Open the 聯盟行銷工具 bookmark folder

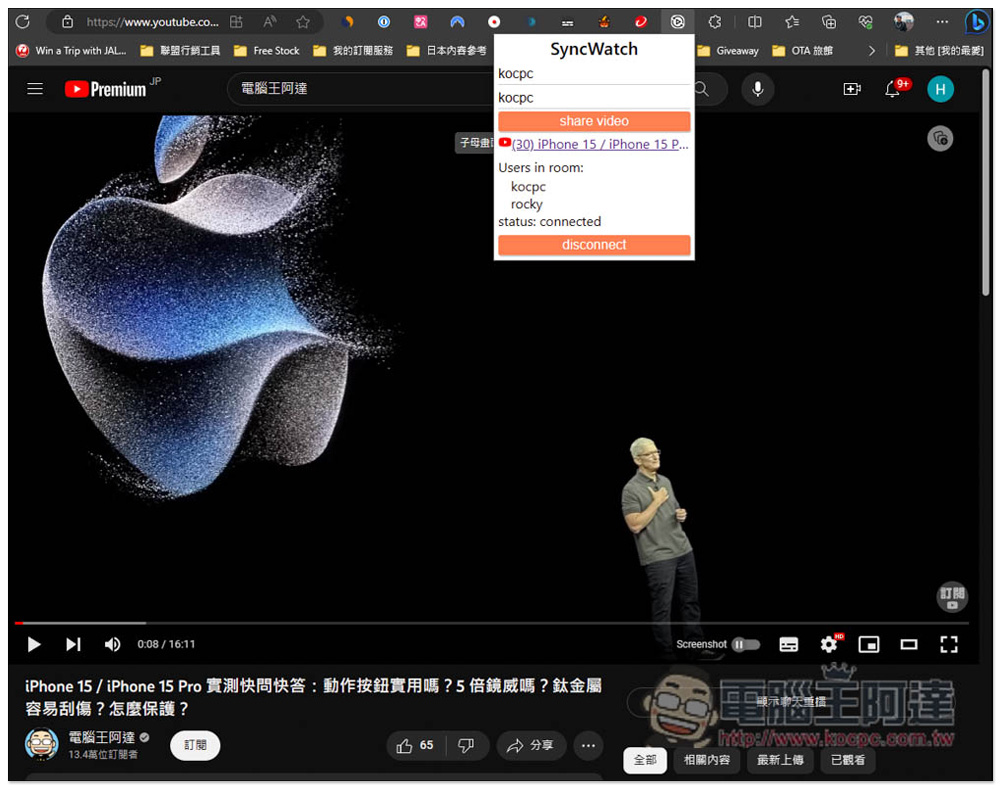[x=180, y=50]
